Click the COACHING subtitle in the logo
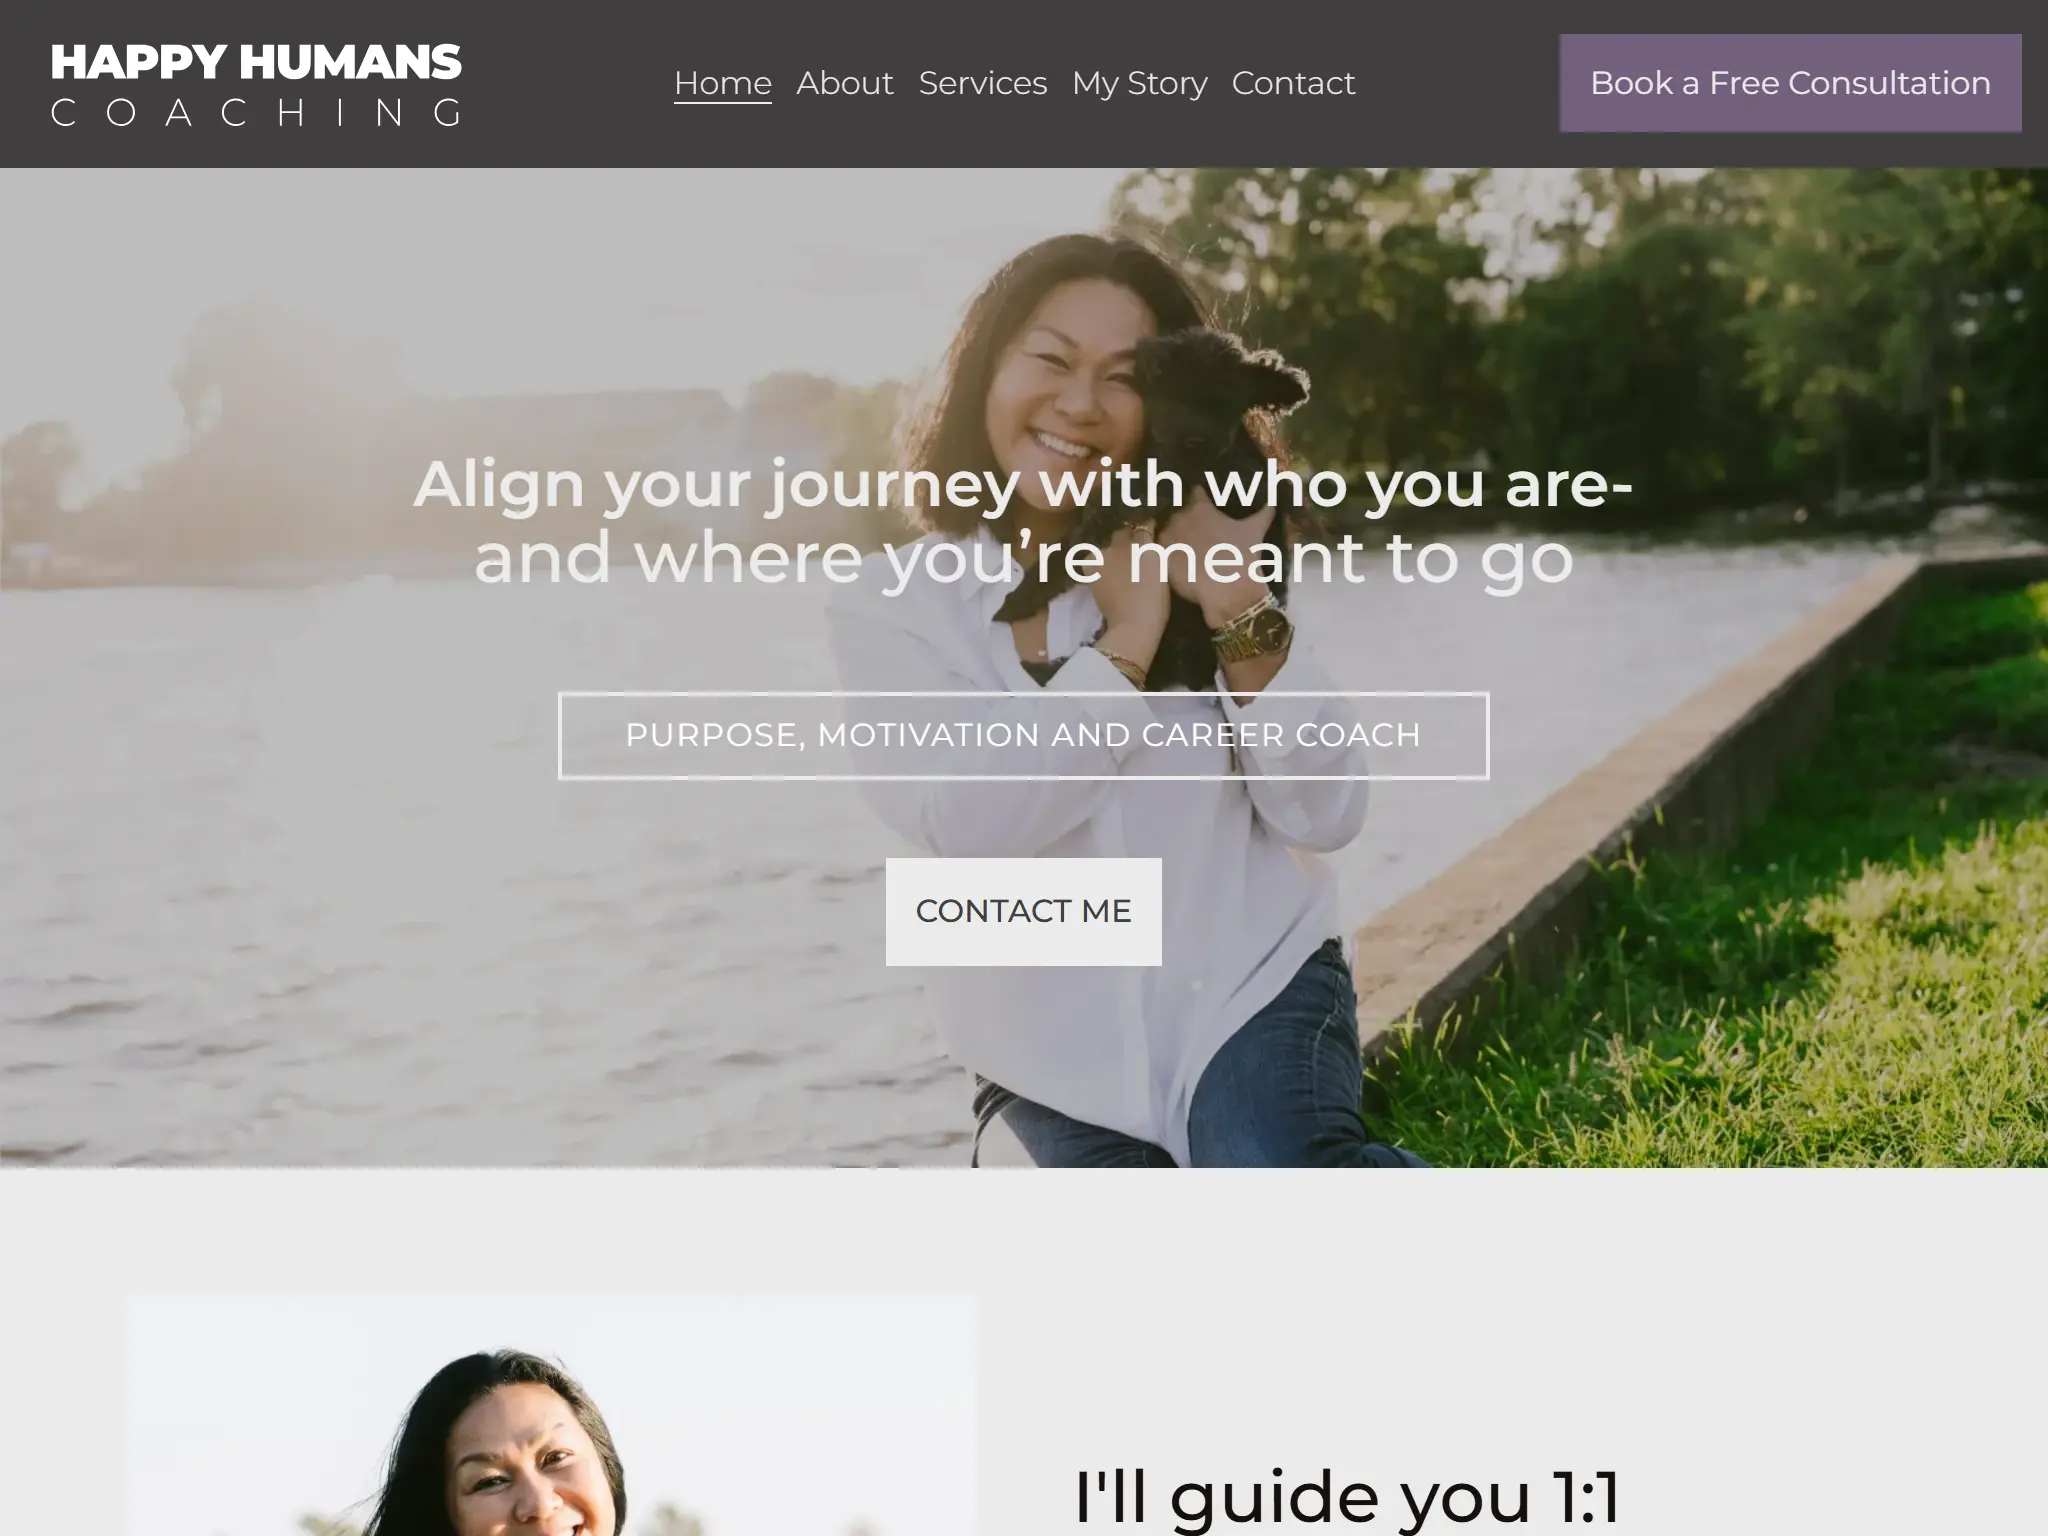2048x1536 pixels. coord(256,113)
